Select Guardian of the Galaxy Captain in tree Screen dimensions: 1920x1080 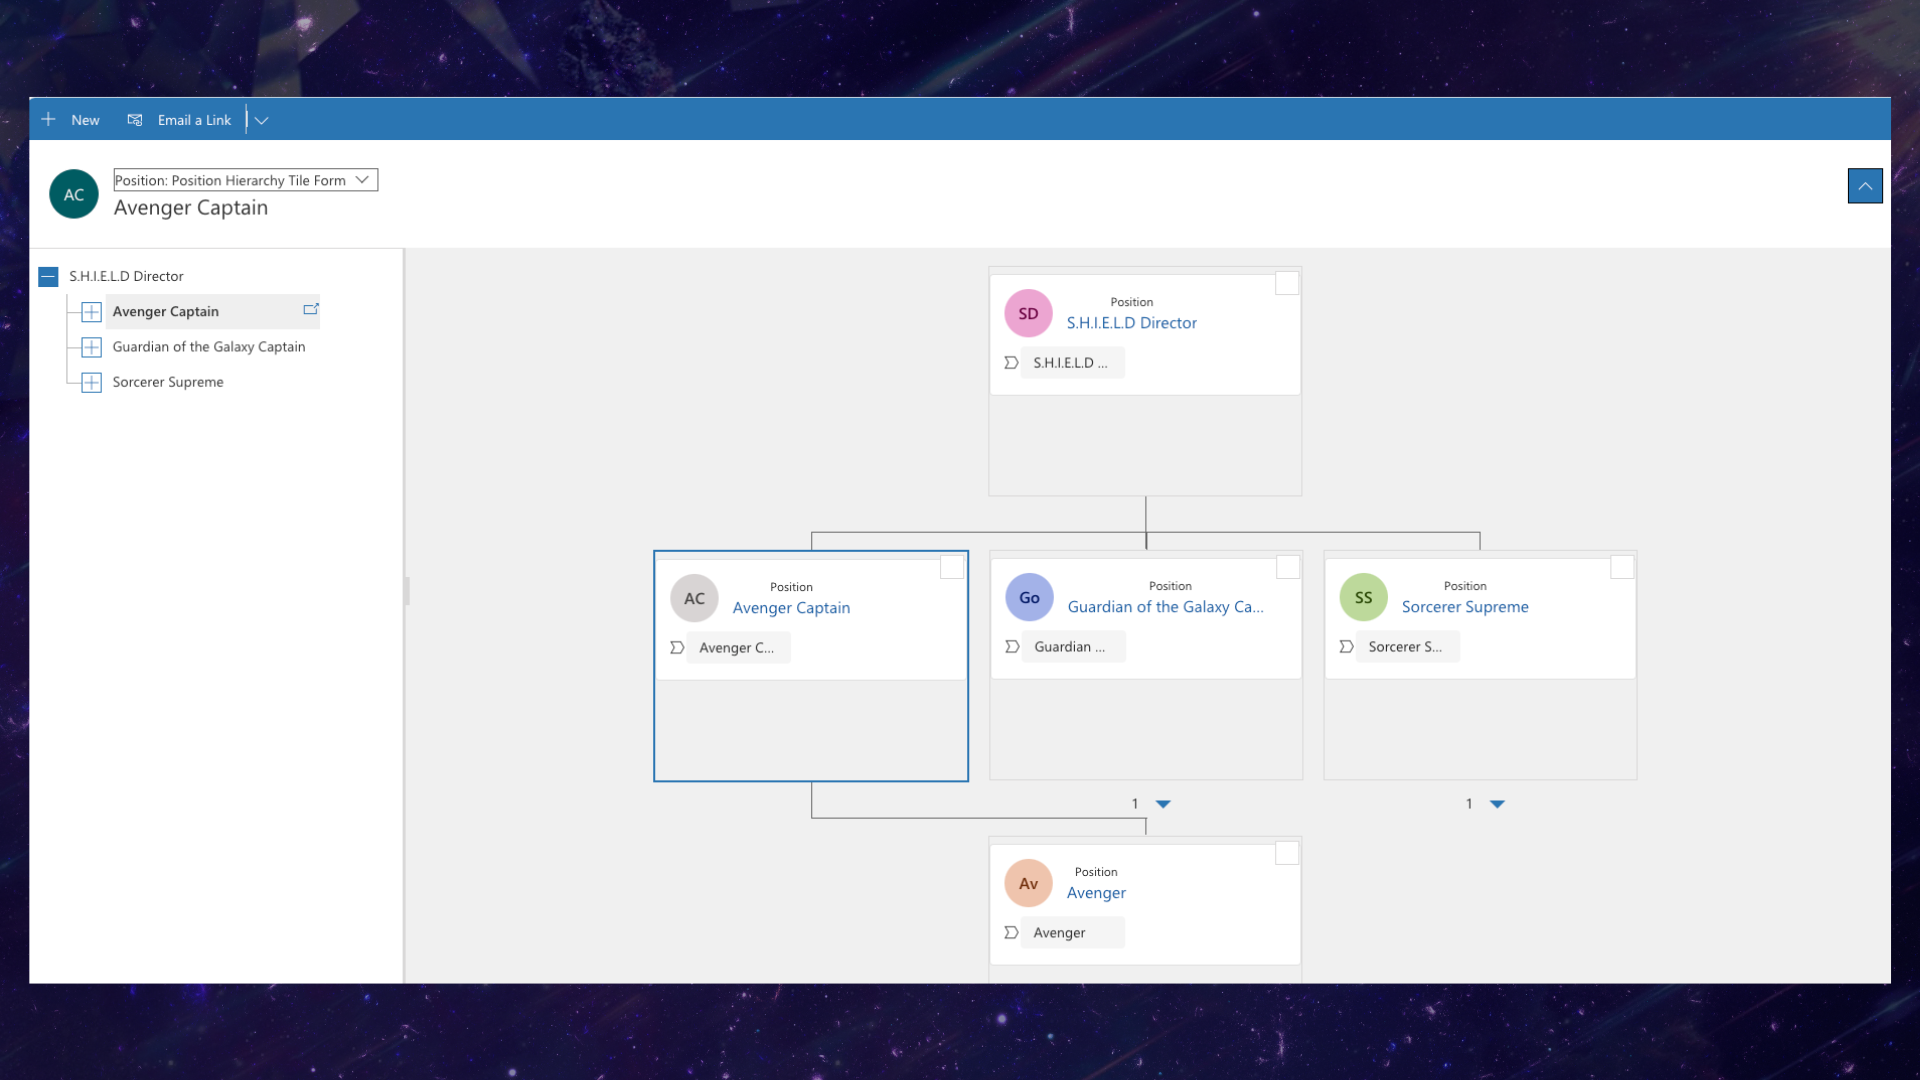[x=209, y=347]
